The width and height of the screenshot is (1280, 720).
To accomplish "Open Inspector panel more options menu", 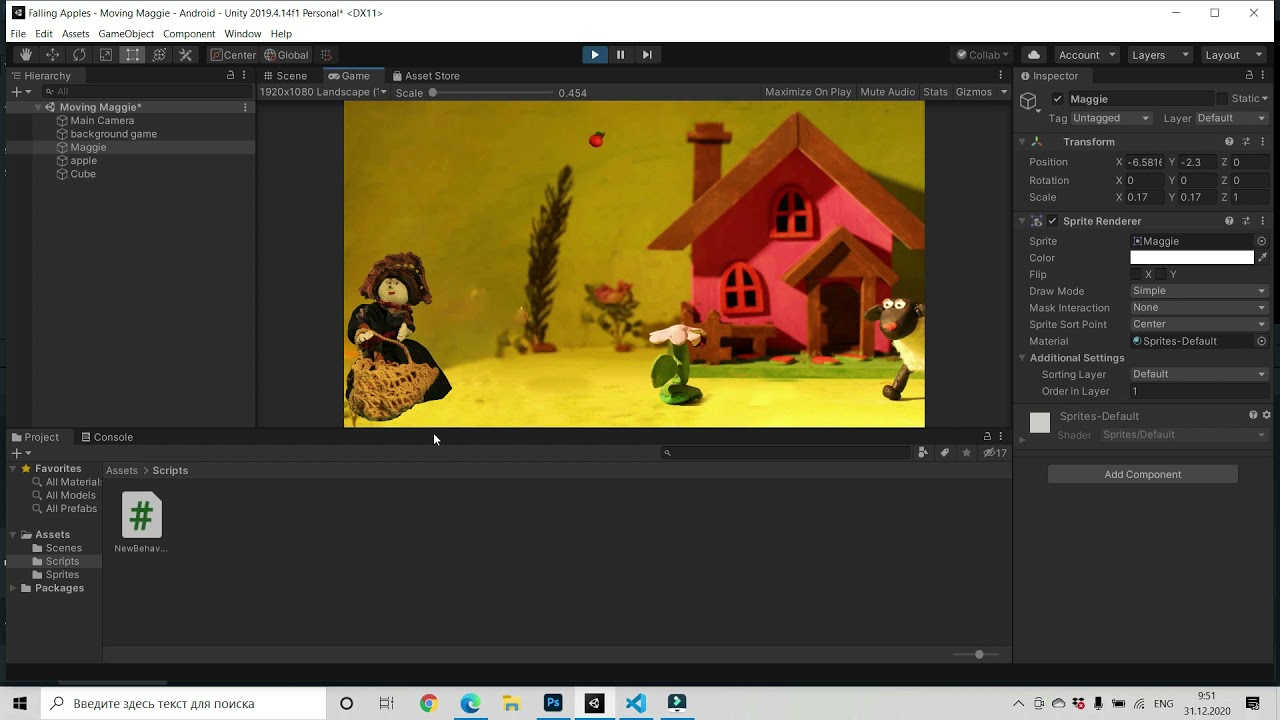I will pos(1263,75).
